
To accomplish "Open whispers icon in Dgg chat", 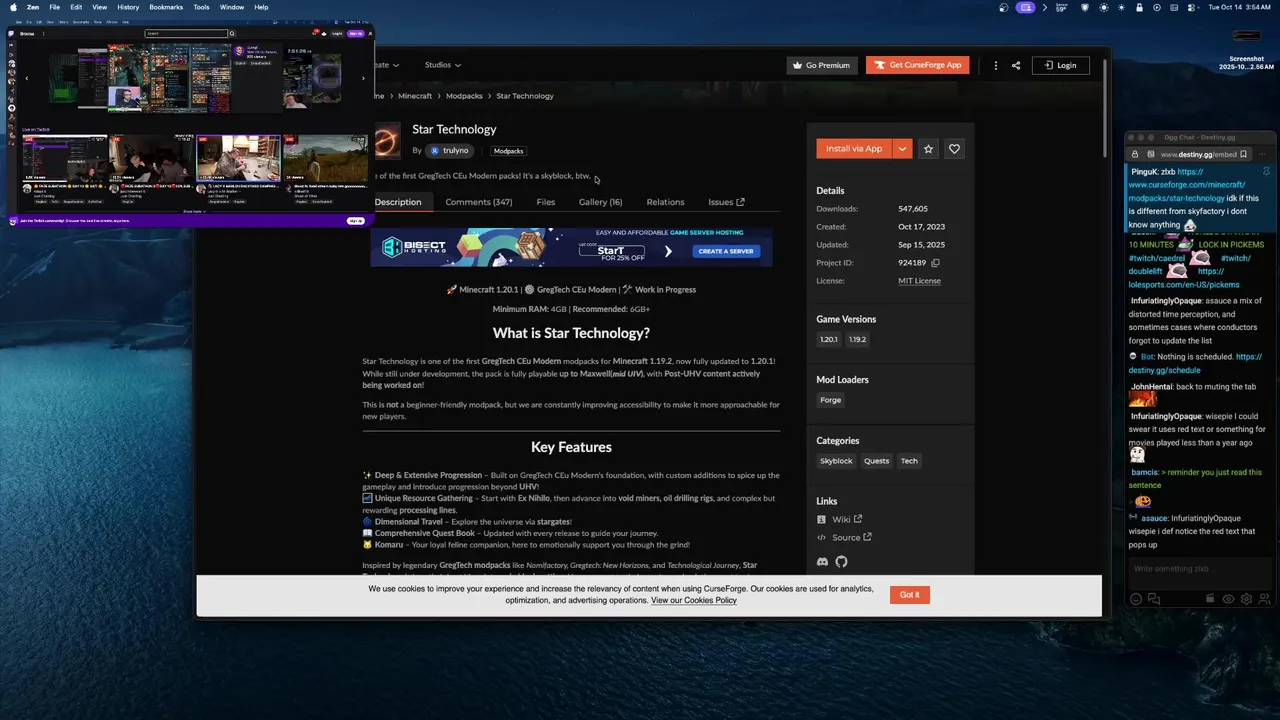I will point(1154,599).
